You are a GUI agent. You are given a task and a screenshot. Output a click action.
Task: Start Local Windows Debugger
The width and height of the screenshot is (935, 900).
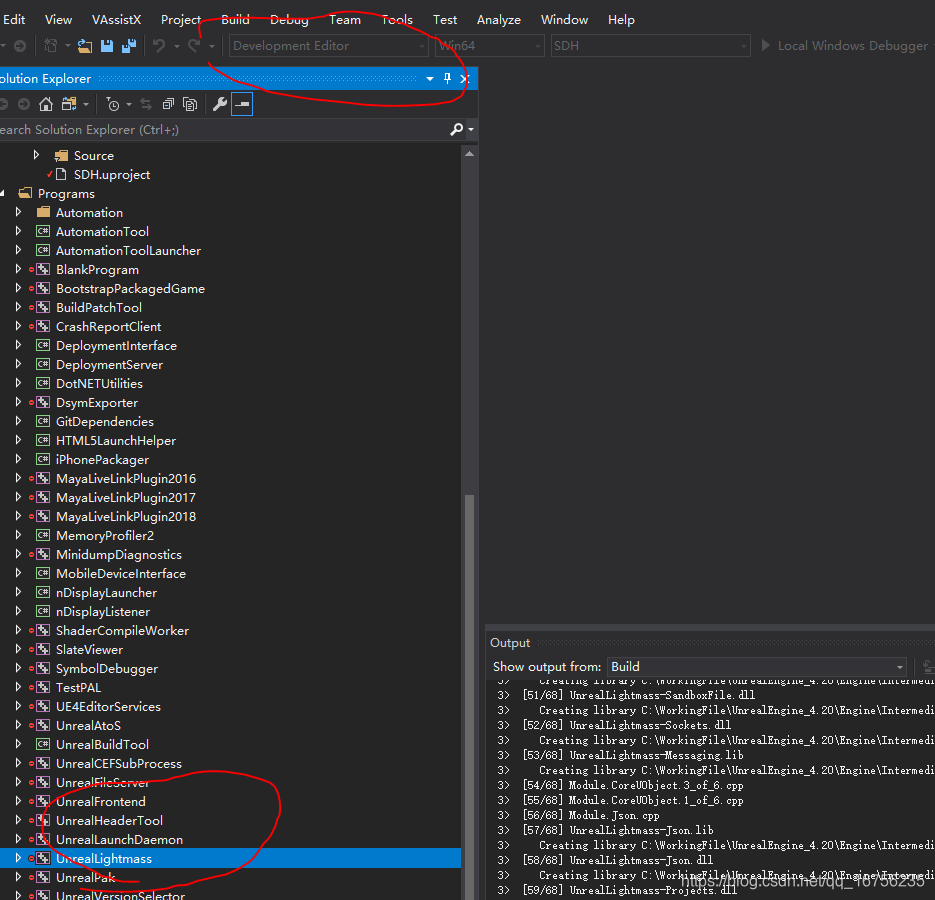point(846,46)
